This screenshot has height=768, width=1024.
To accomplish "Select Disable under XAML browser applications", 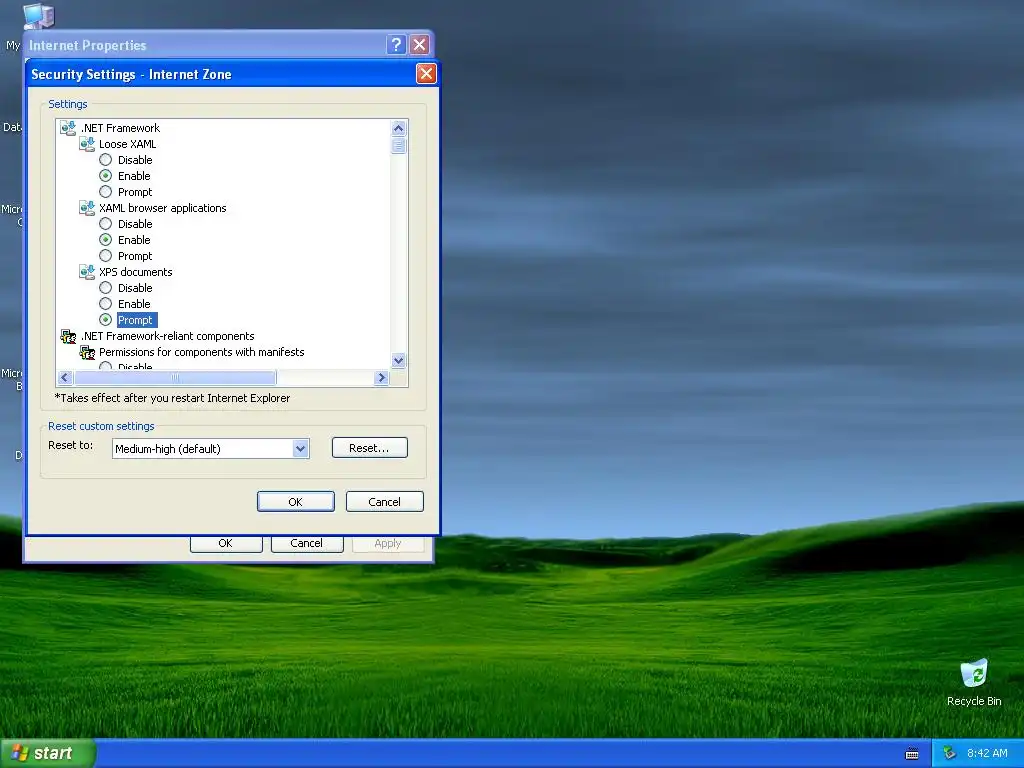I will click(105, 224).
